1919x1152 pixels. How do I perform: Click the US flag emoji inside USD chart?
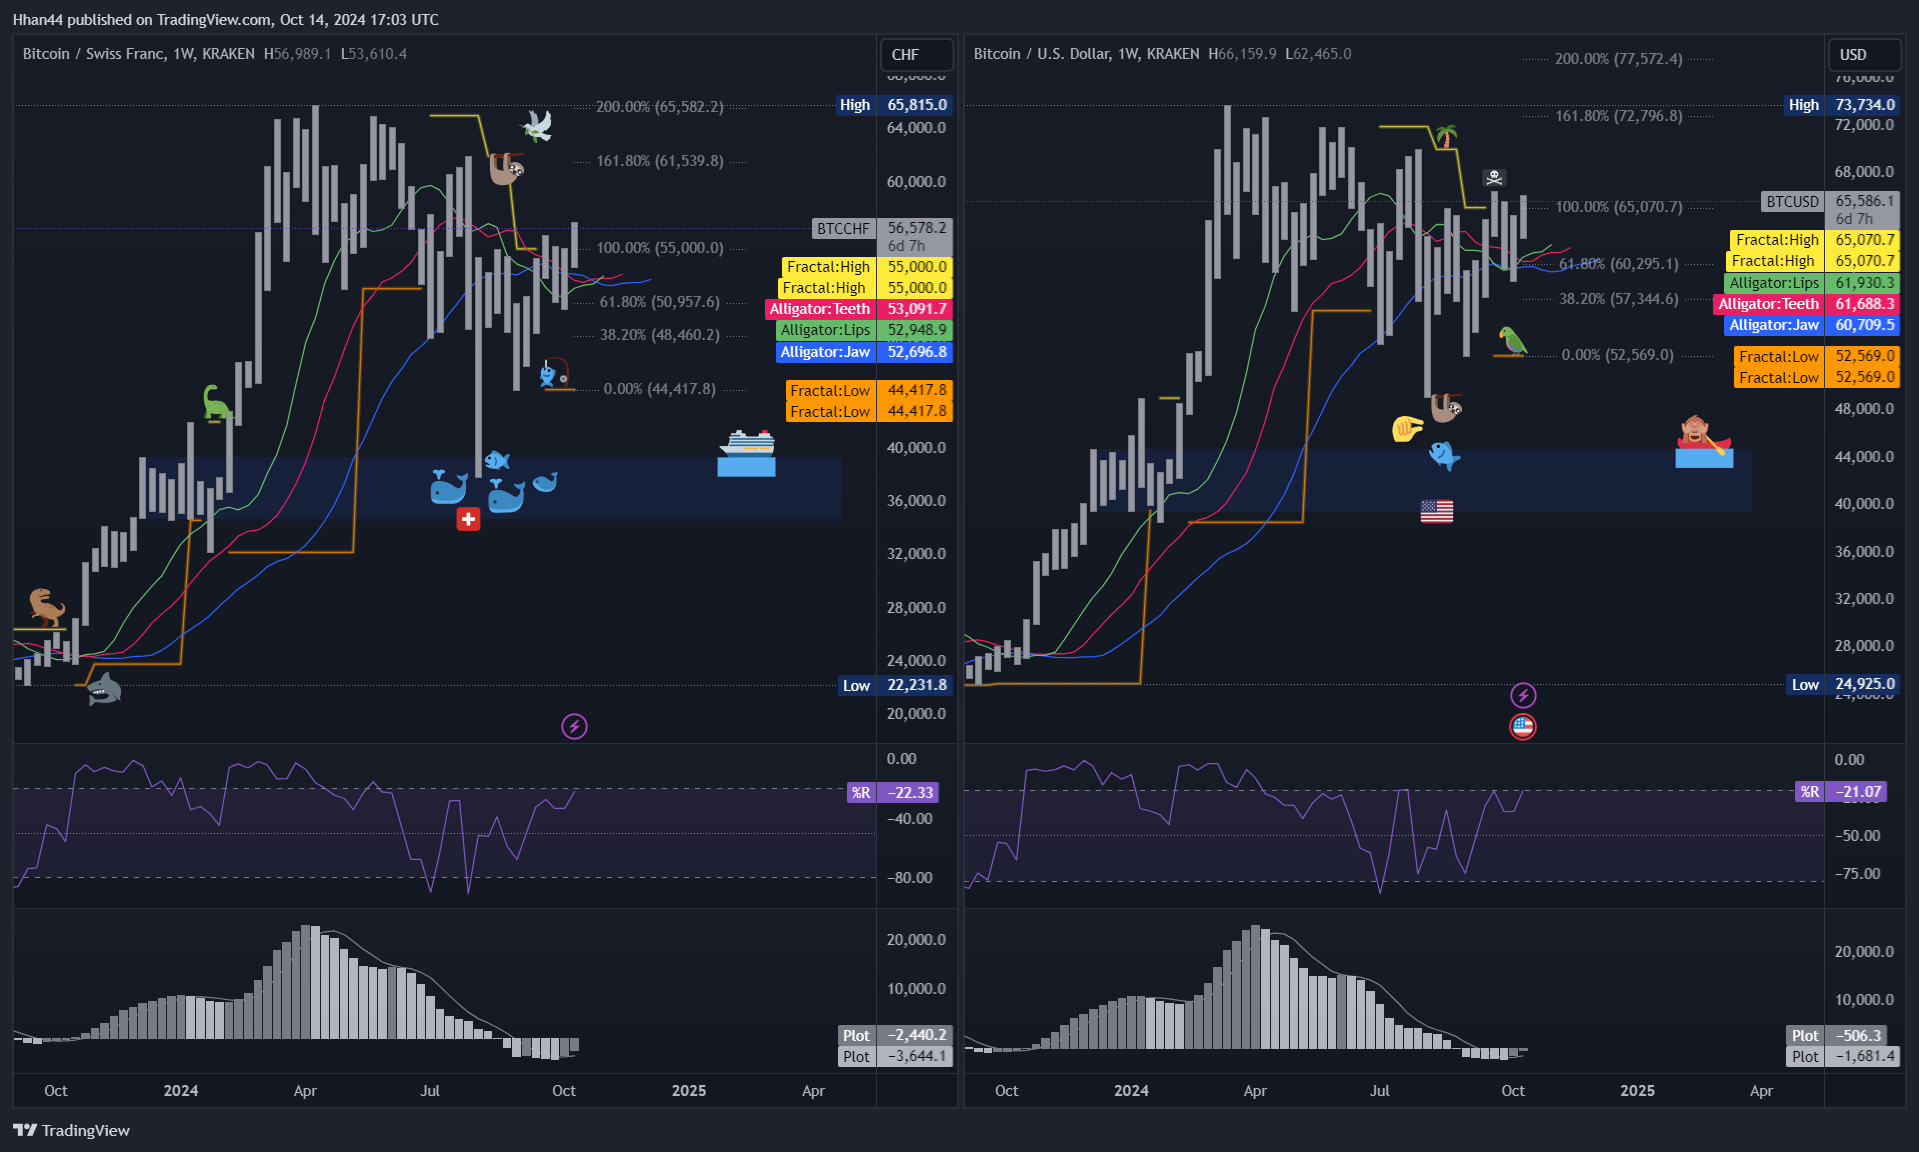(x=1437, y=511)
